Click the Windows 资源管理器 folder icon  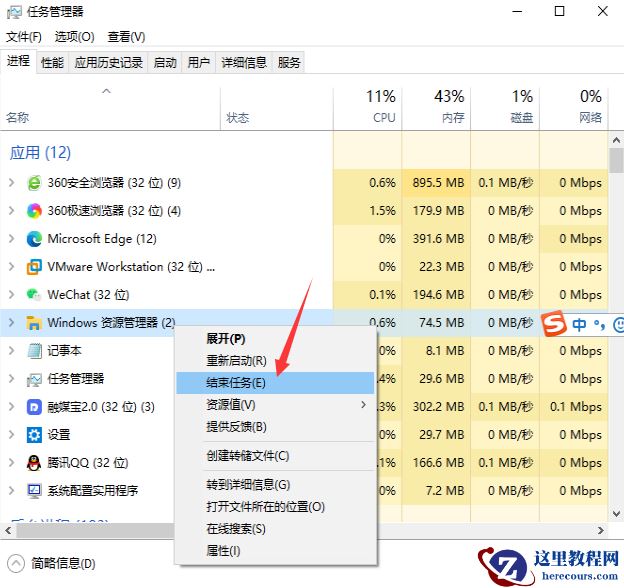coord(34,323)
